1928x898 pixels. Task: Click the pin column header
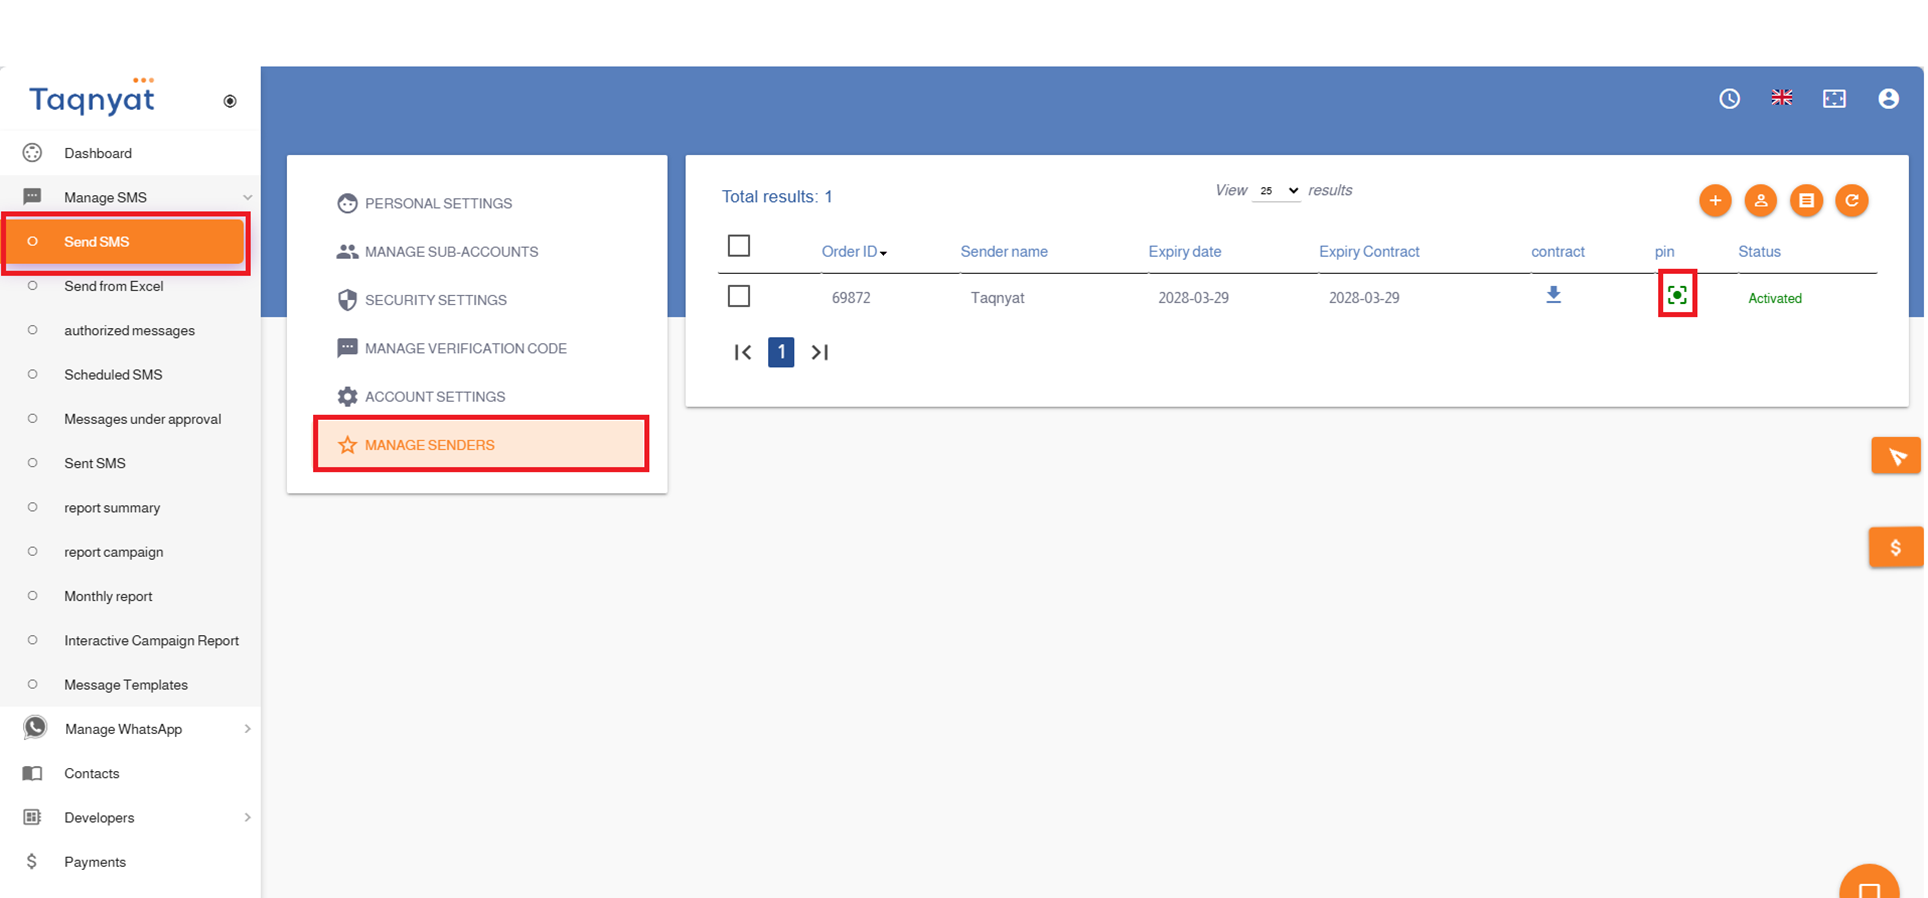coord(1664,252)
